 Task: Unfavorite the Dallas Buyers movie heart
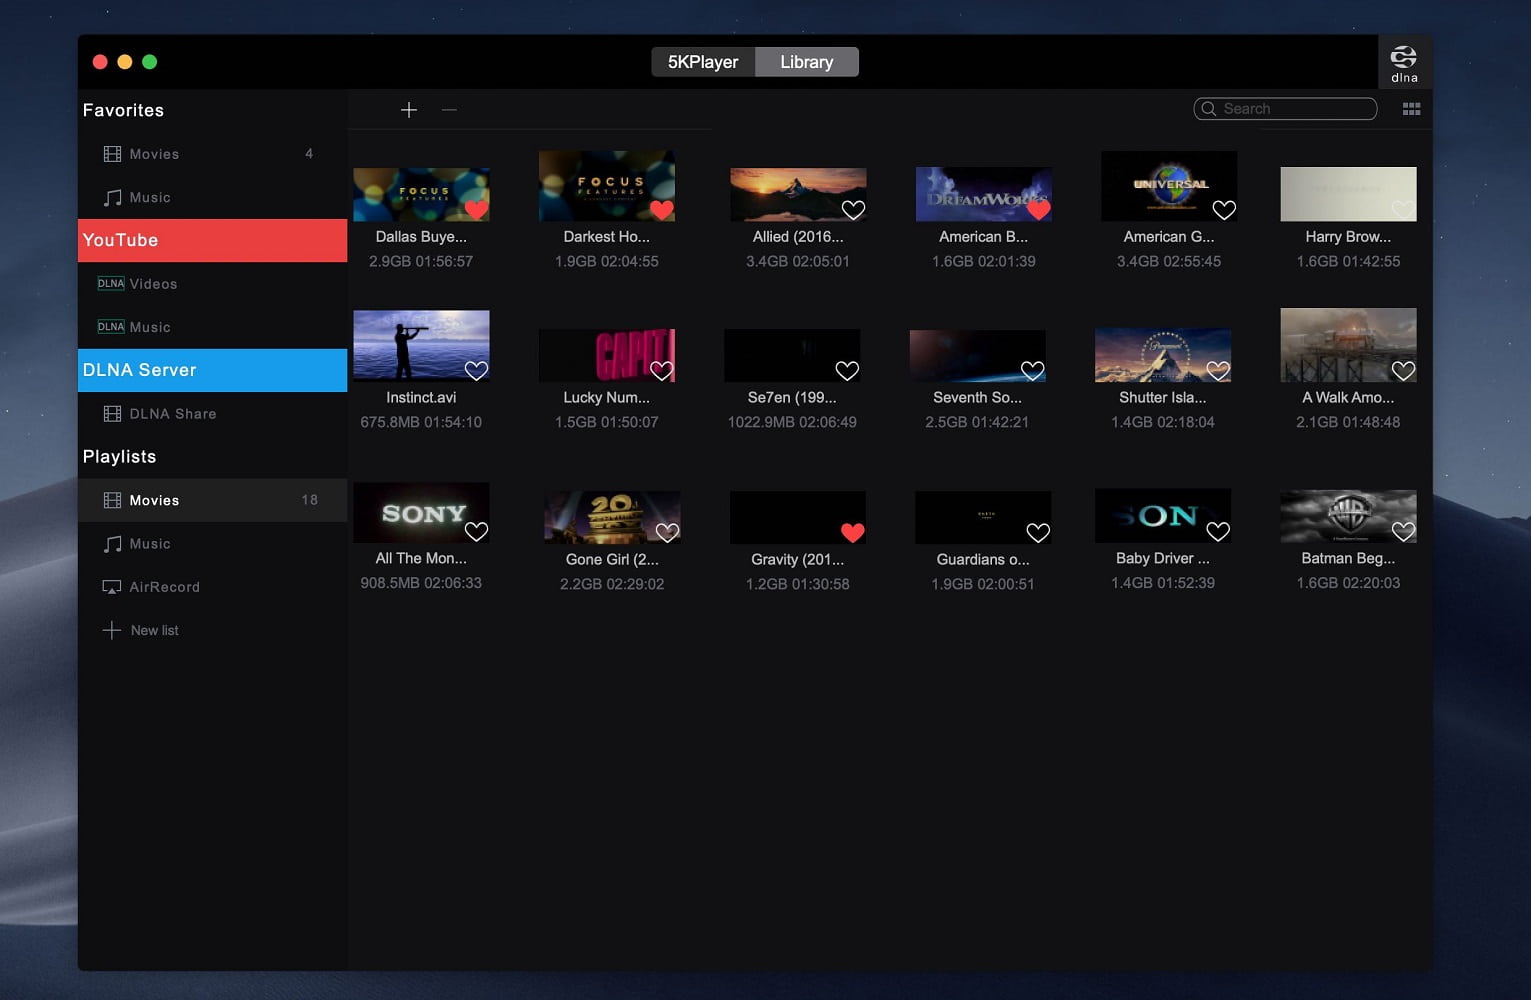click(x=476, y=210)
